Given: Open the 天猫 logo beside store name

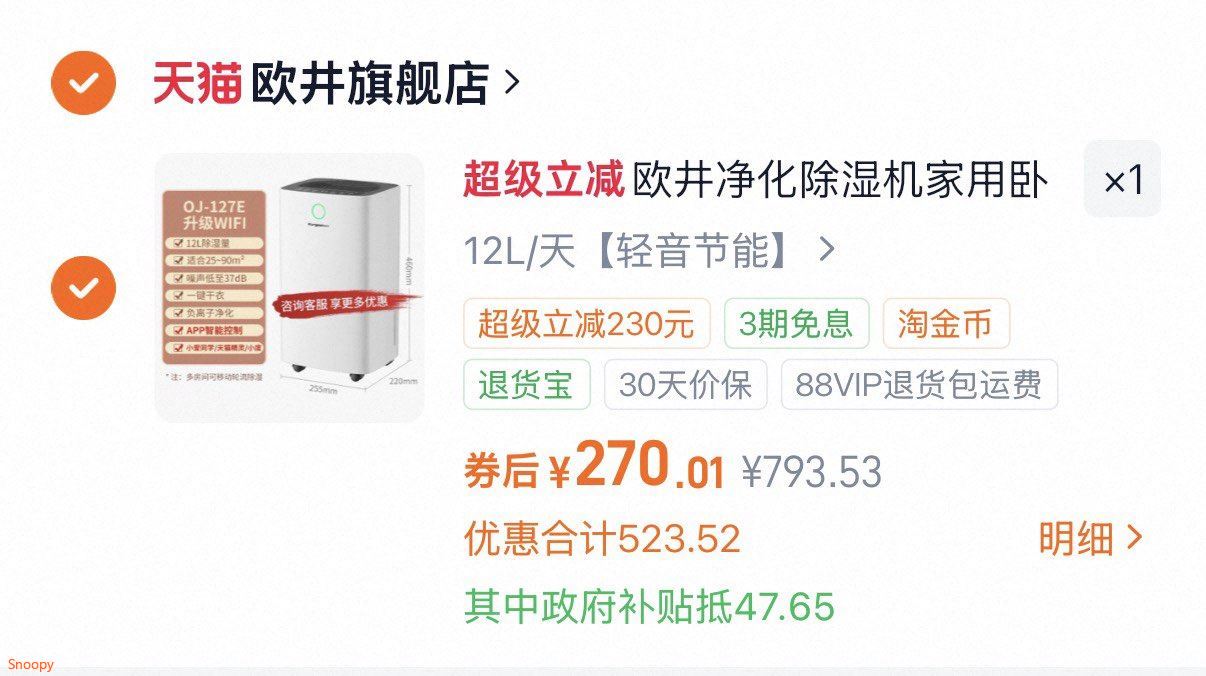Looking at the screenshot, I should coord(197,83).
